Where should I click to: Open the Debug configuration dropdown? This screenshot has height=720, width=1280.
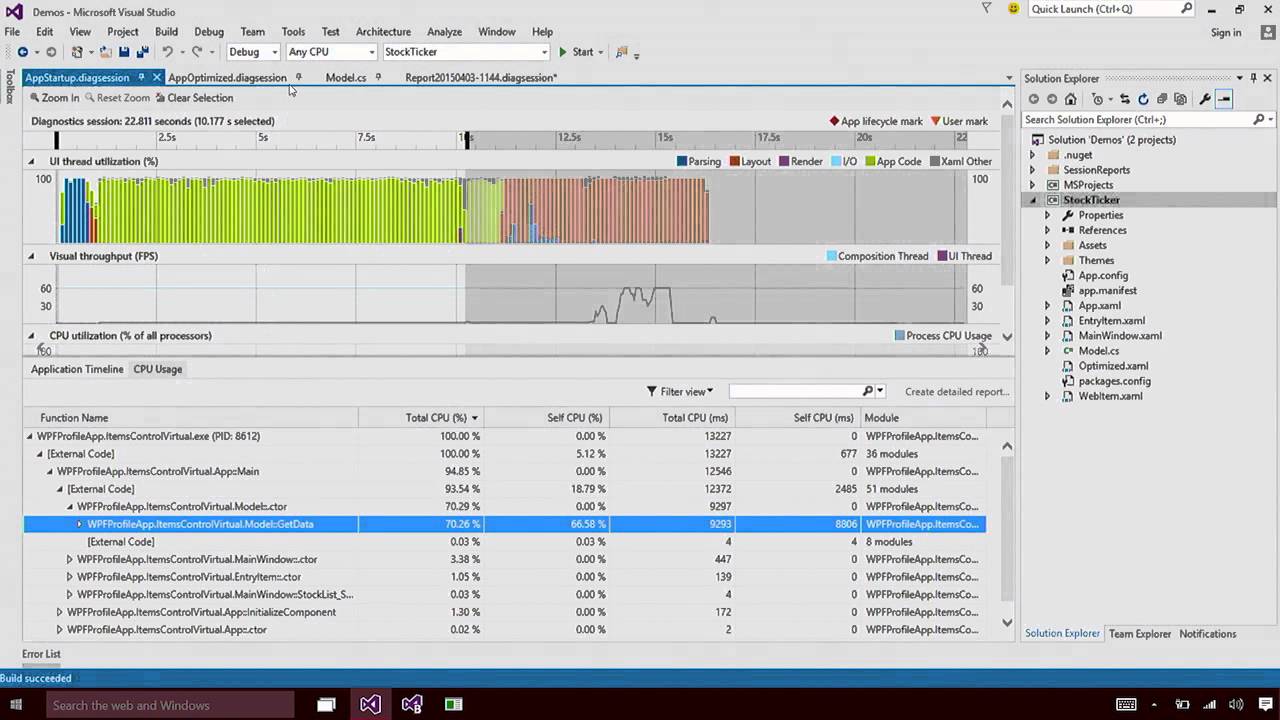coord(253,52)
